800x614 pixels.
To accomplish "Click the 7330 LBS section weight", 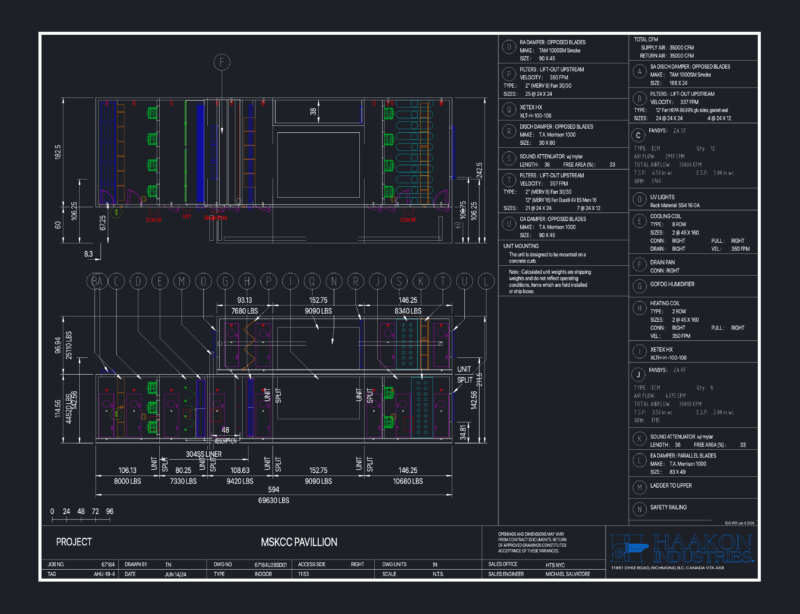I will [x=183, y=481].
